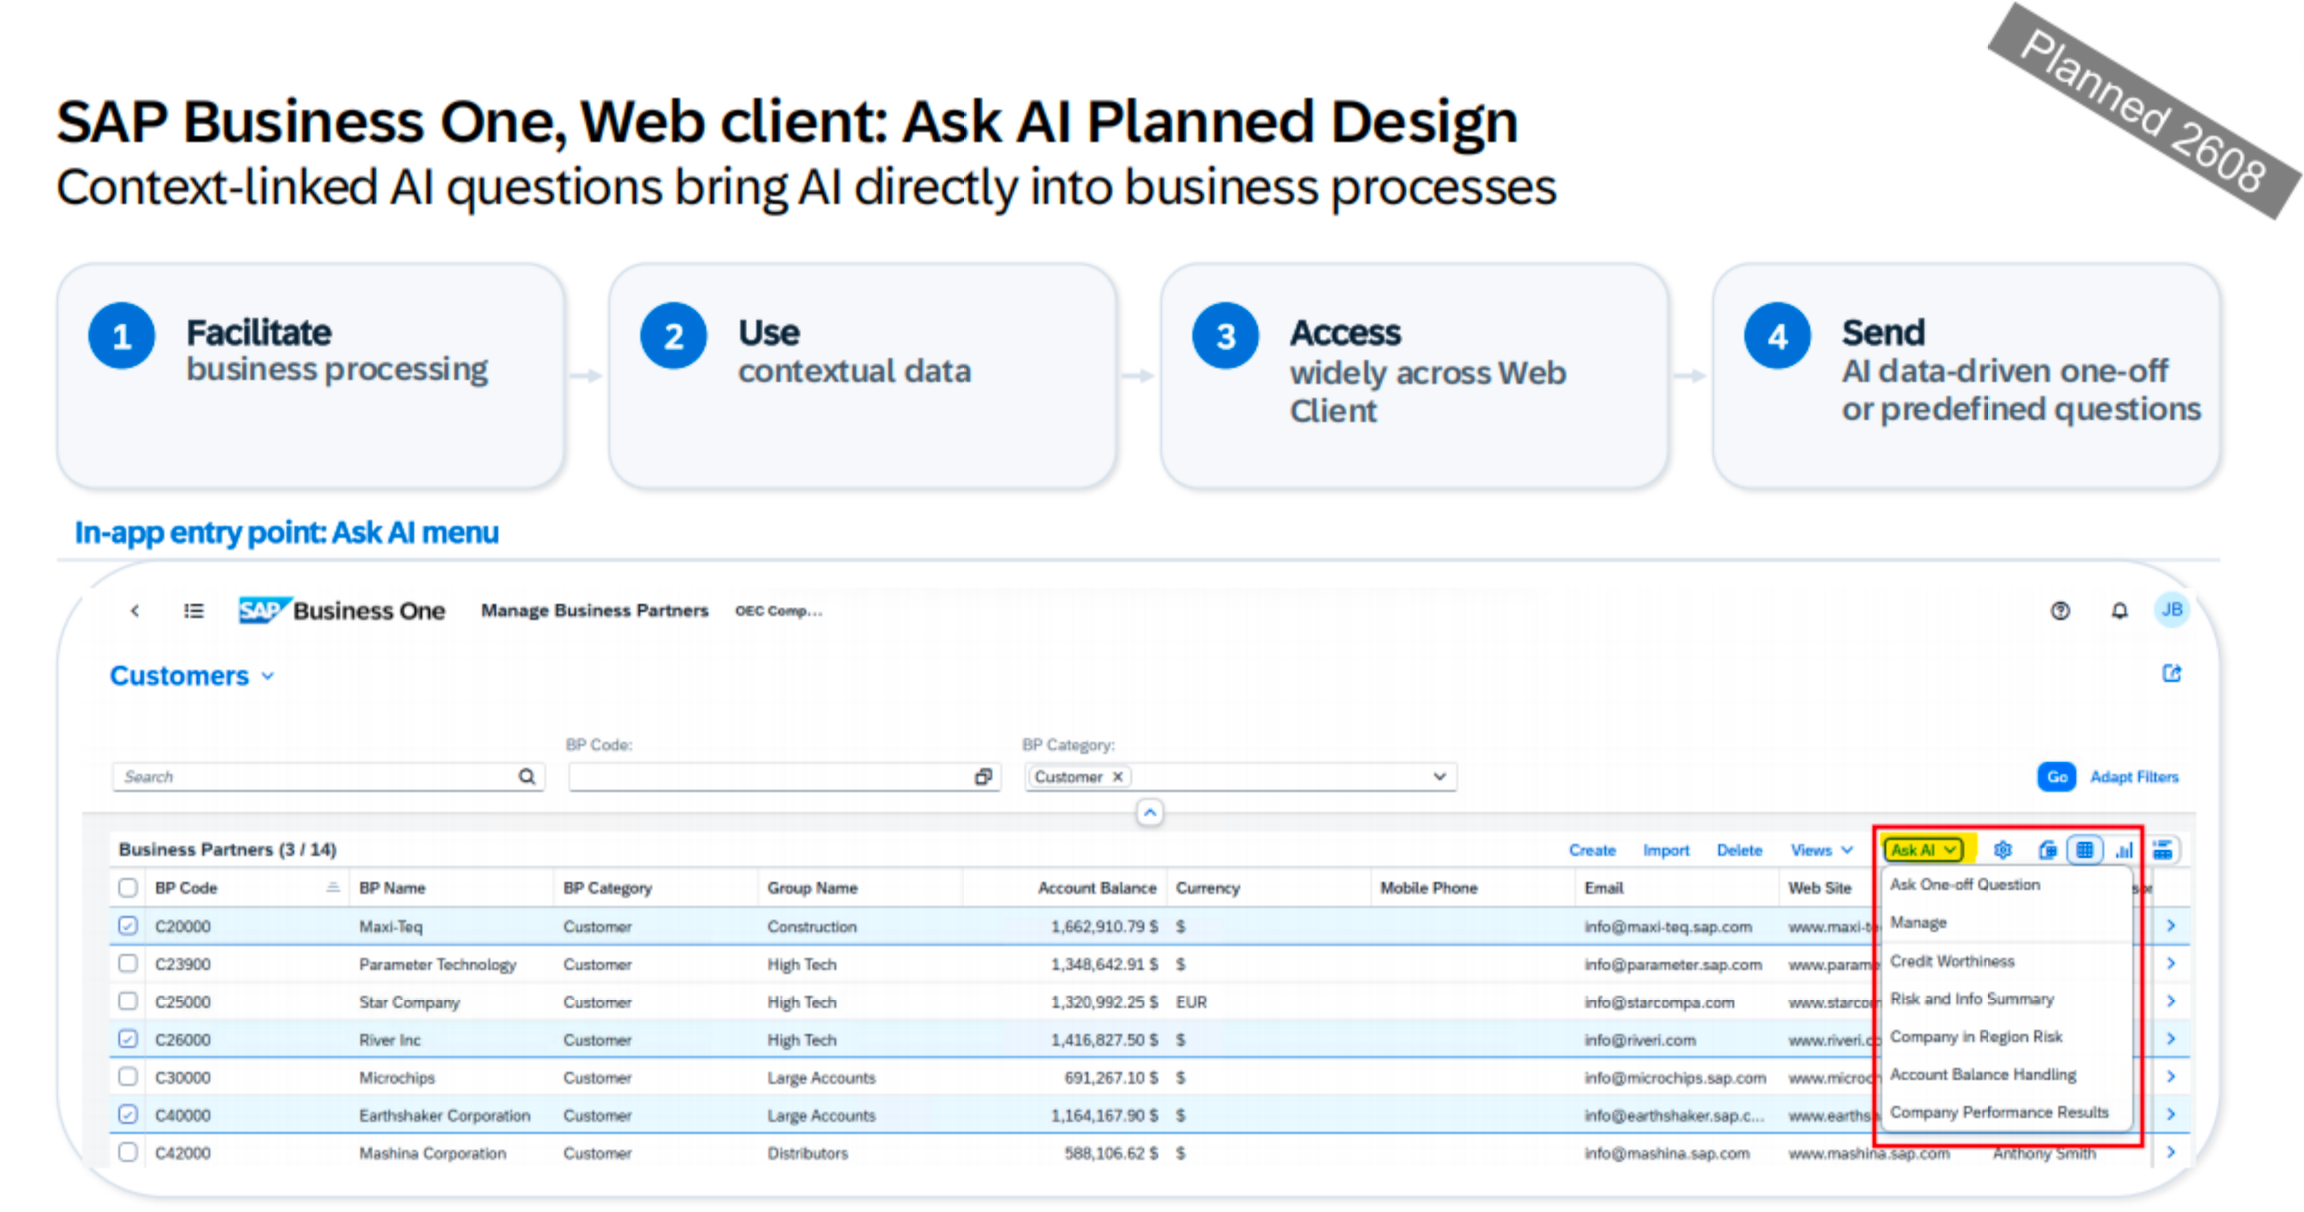The image size is (2304, 1212).
Task: Click the OEC Comp... company label
Action: coord(779,610)
